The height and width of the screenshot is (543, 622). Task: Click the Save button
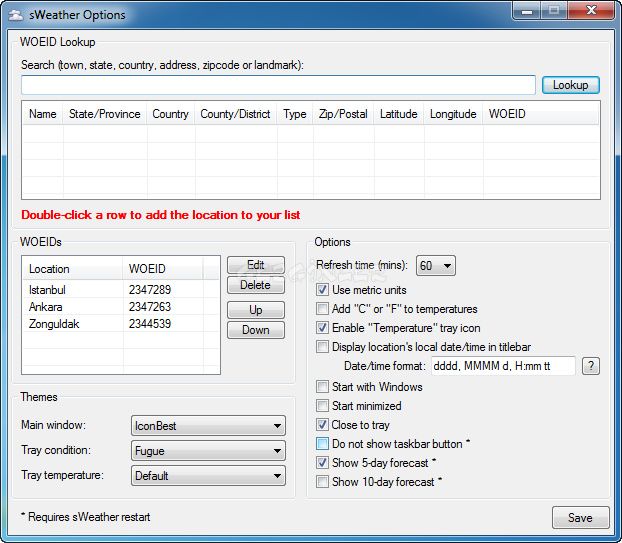click(580, 518)
